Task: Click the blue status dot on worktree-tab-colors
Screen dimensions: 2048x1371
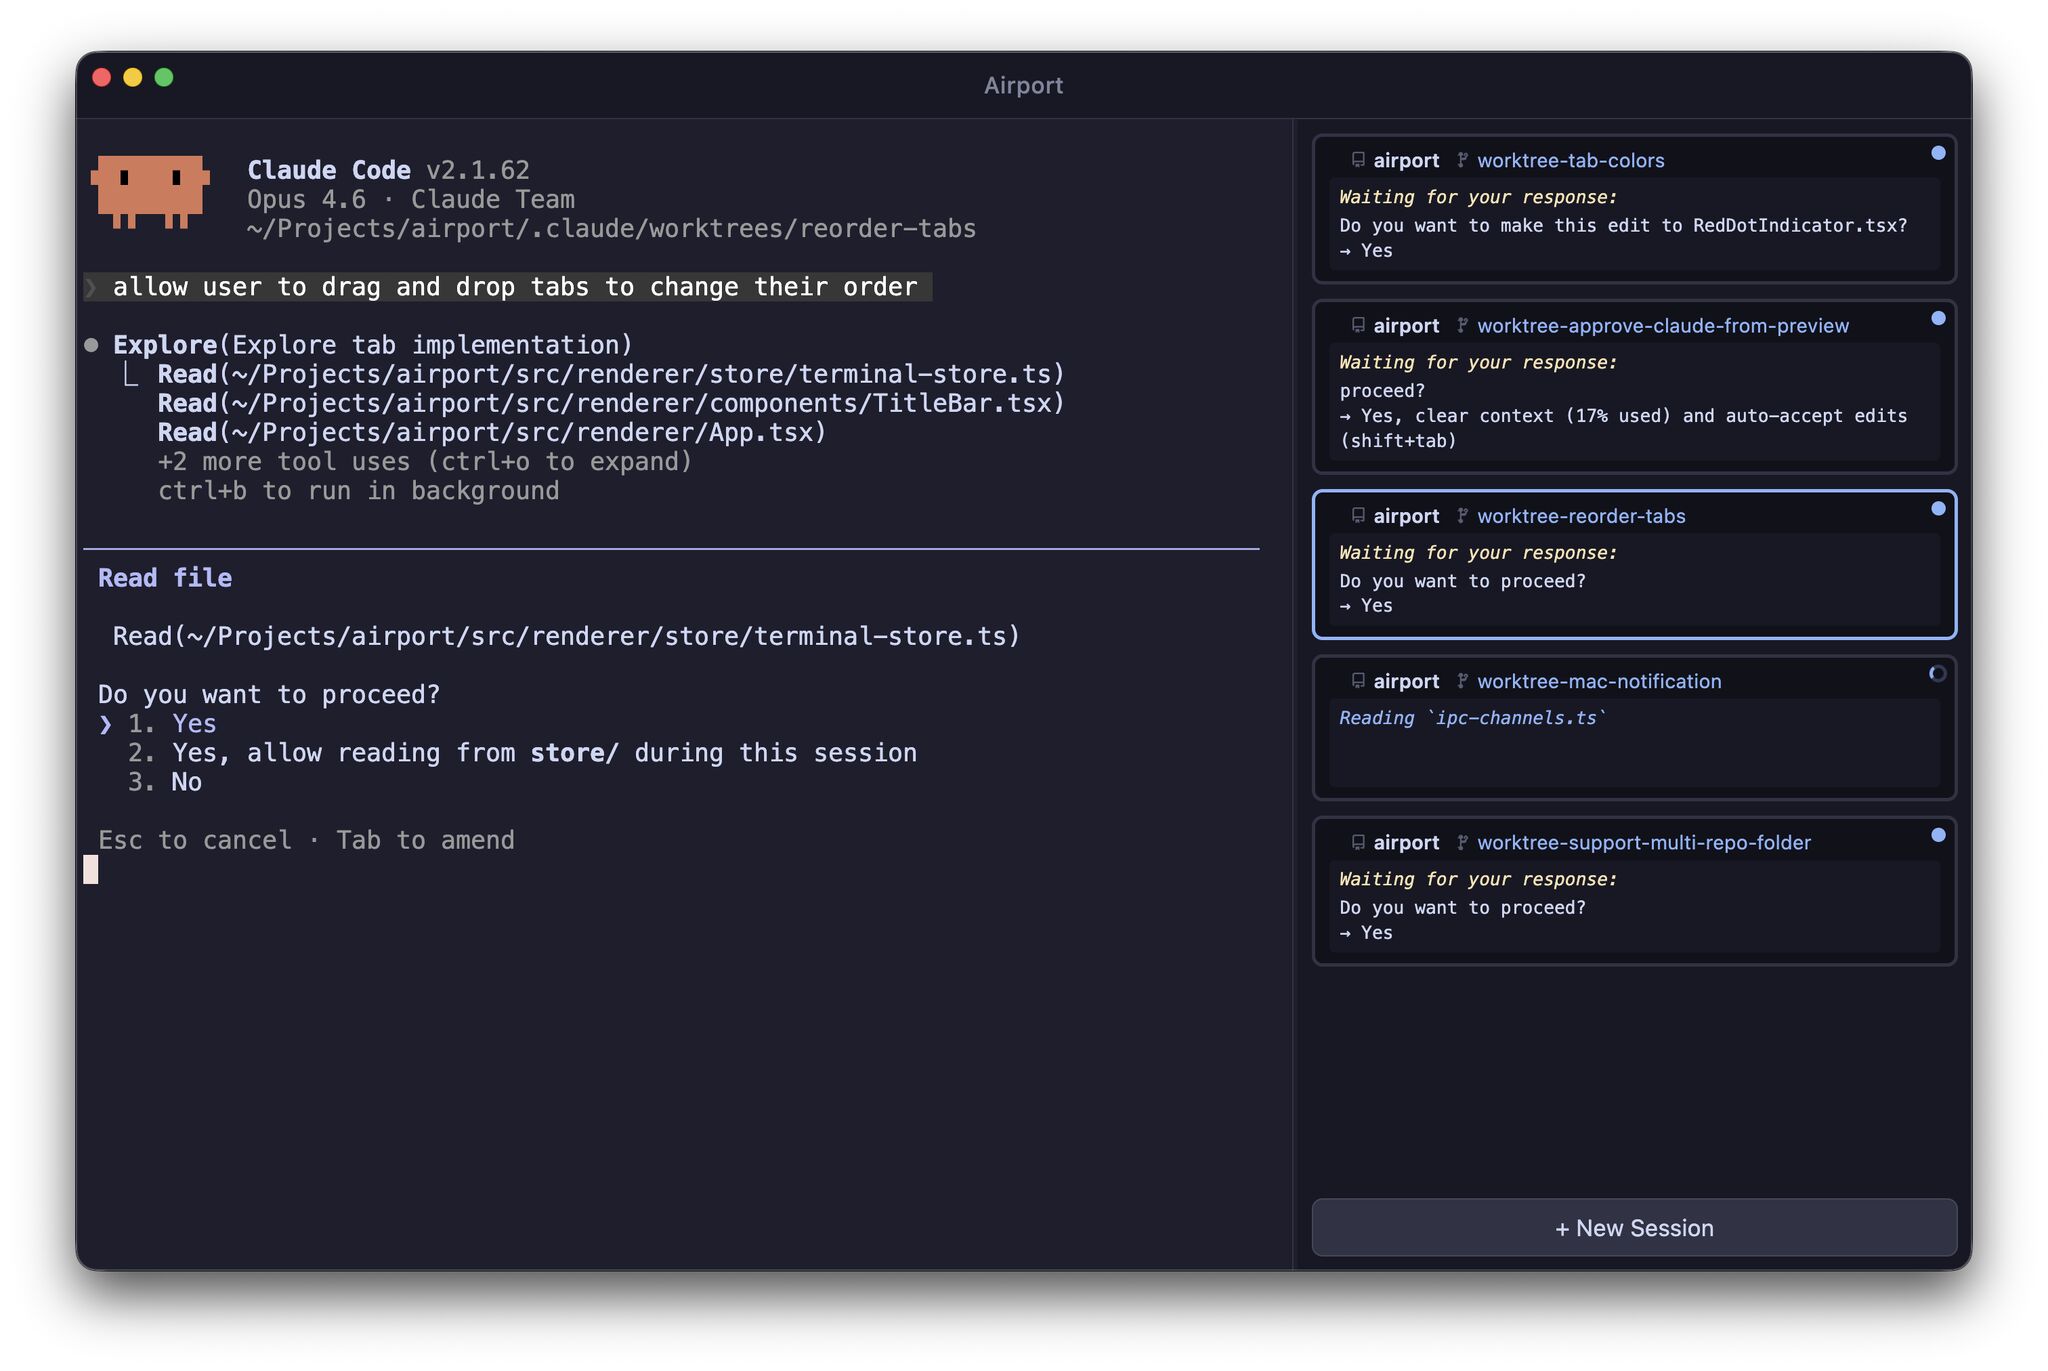Action: tap(1938, 153)
